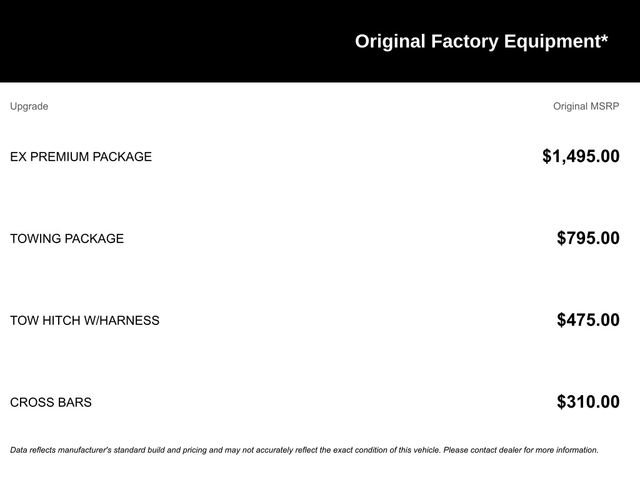Select the Upgrade column header

pyautogui.click(x=29, y=106)
